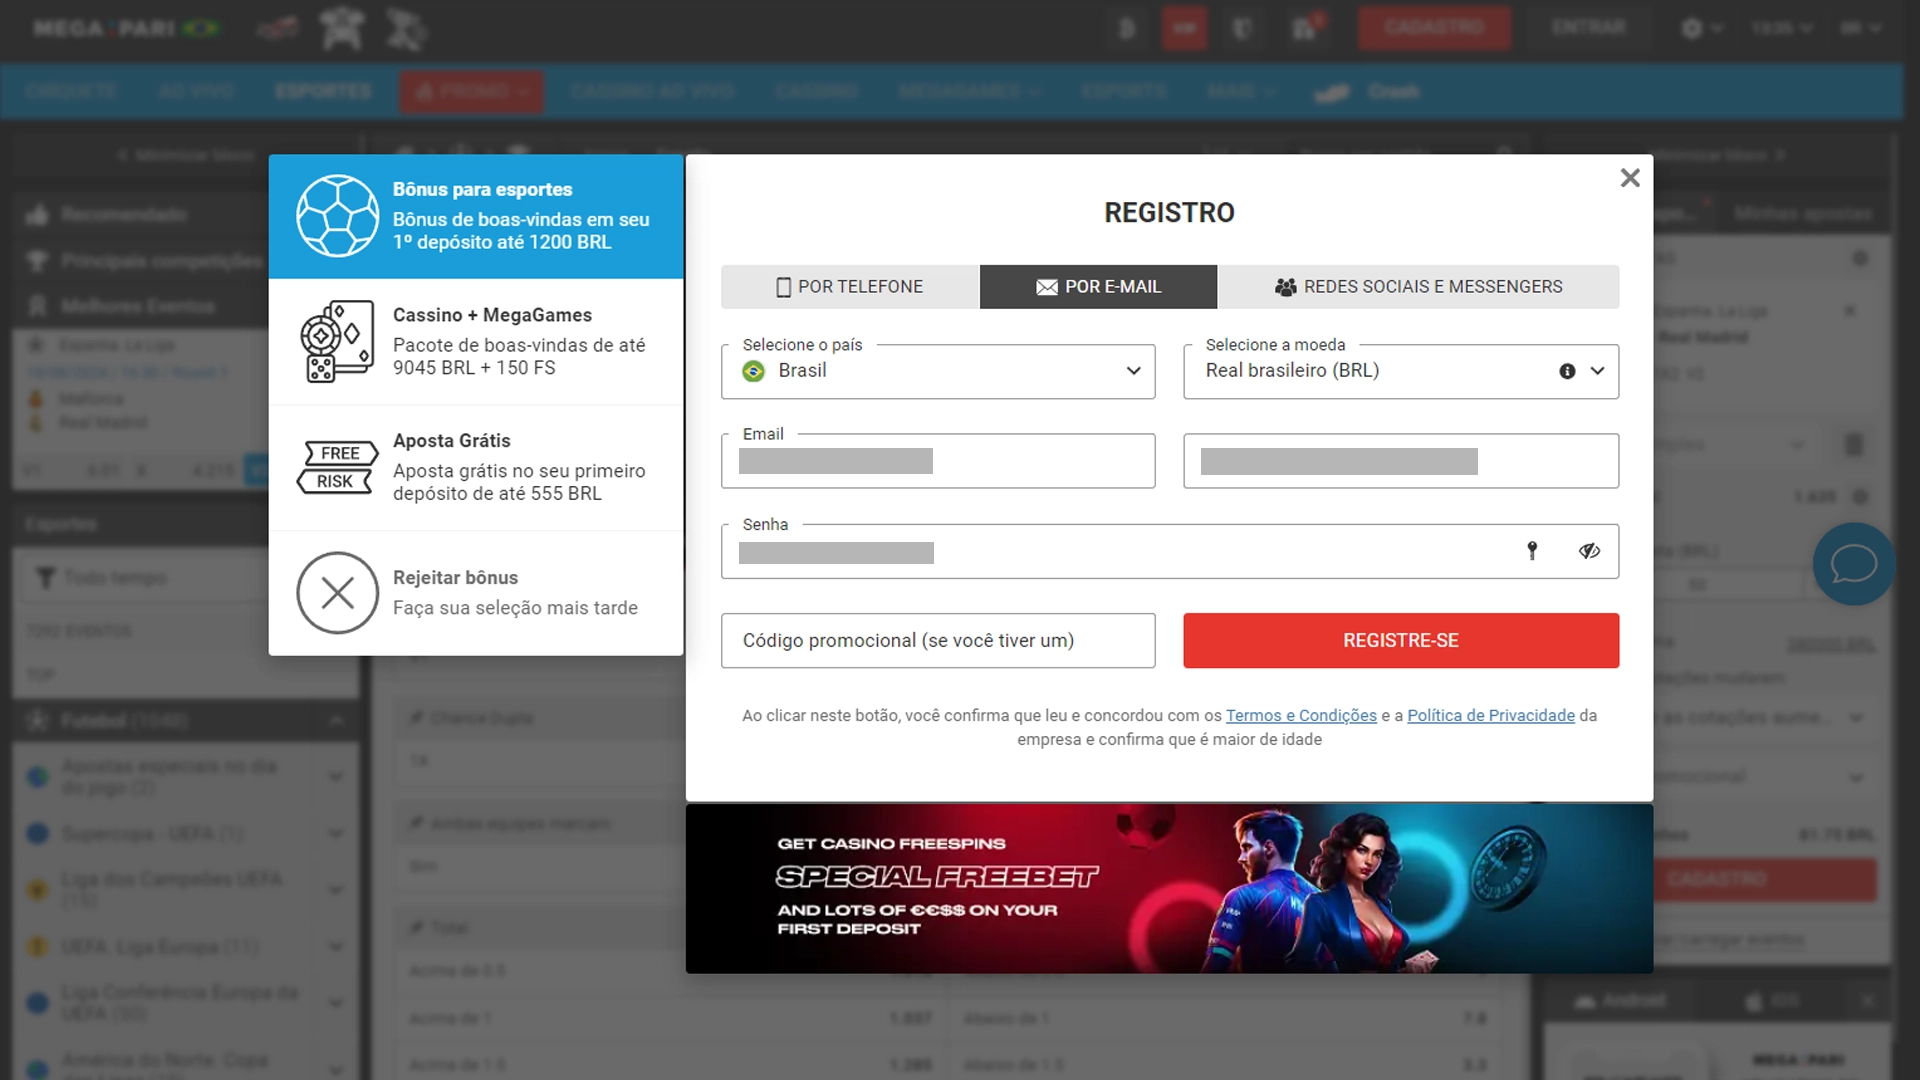Open the settings gear dropdown in header

coord(1701,28)
